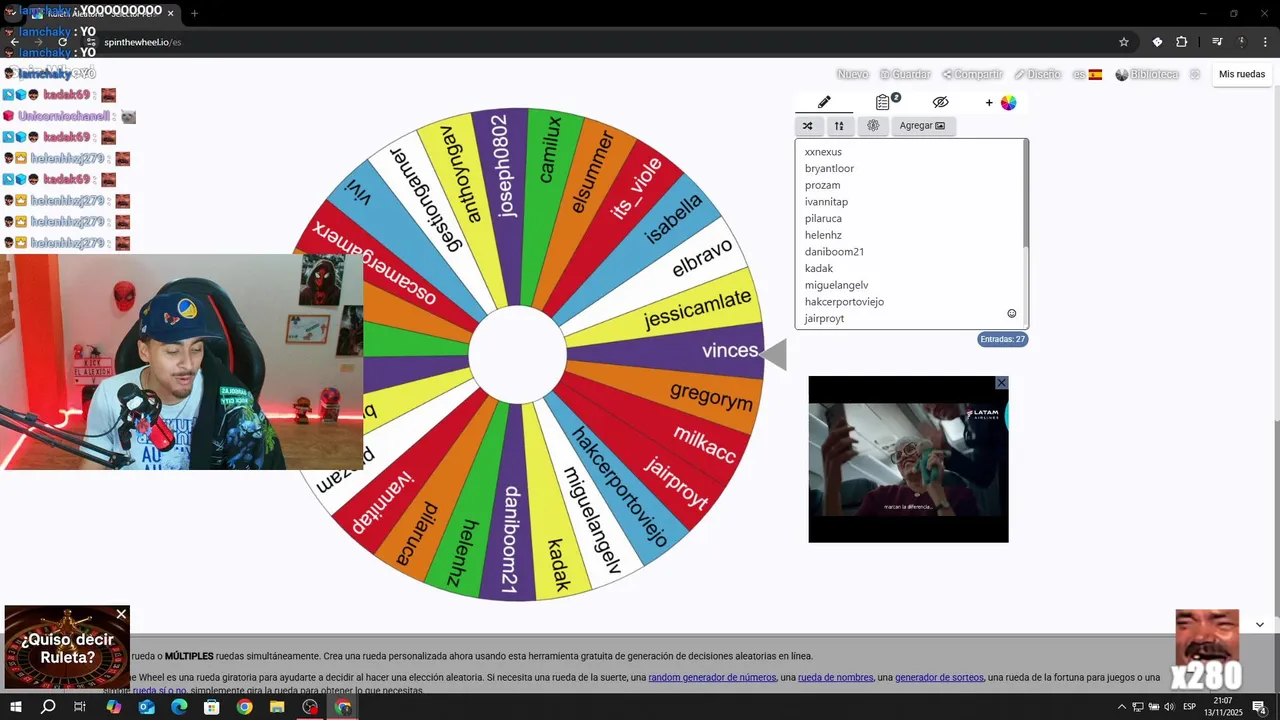Open rueda de nombres link

(x=835, y=677)
